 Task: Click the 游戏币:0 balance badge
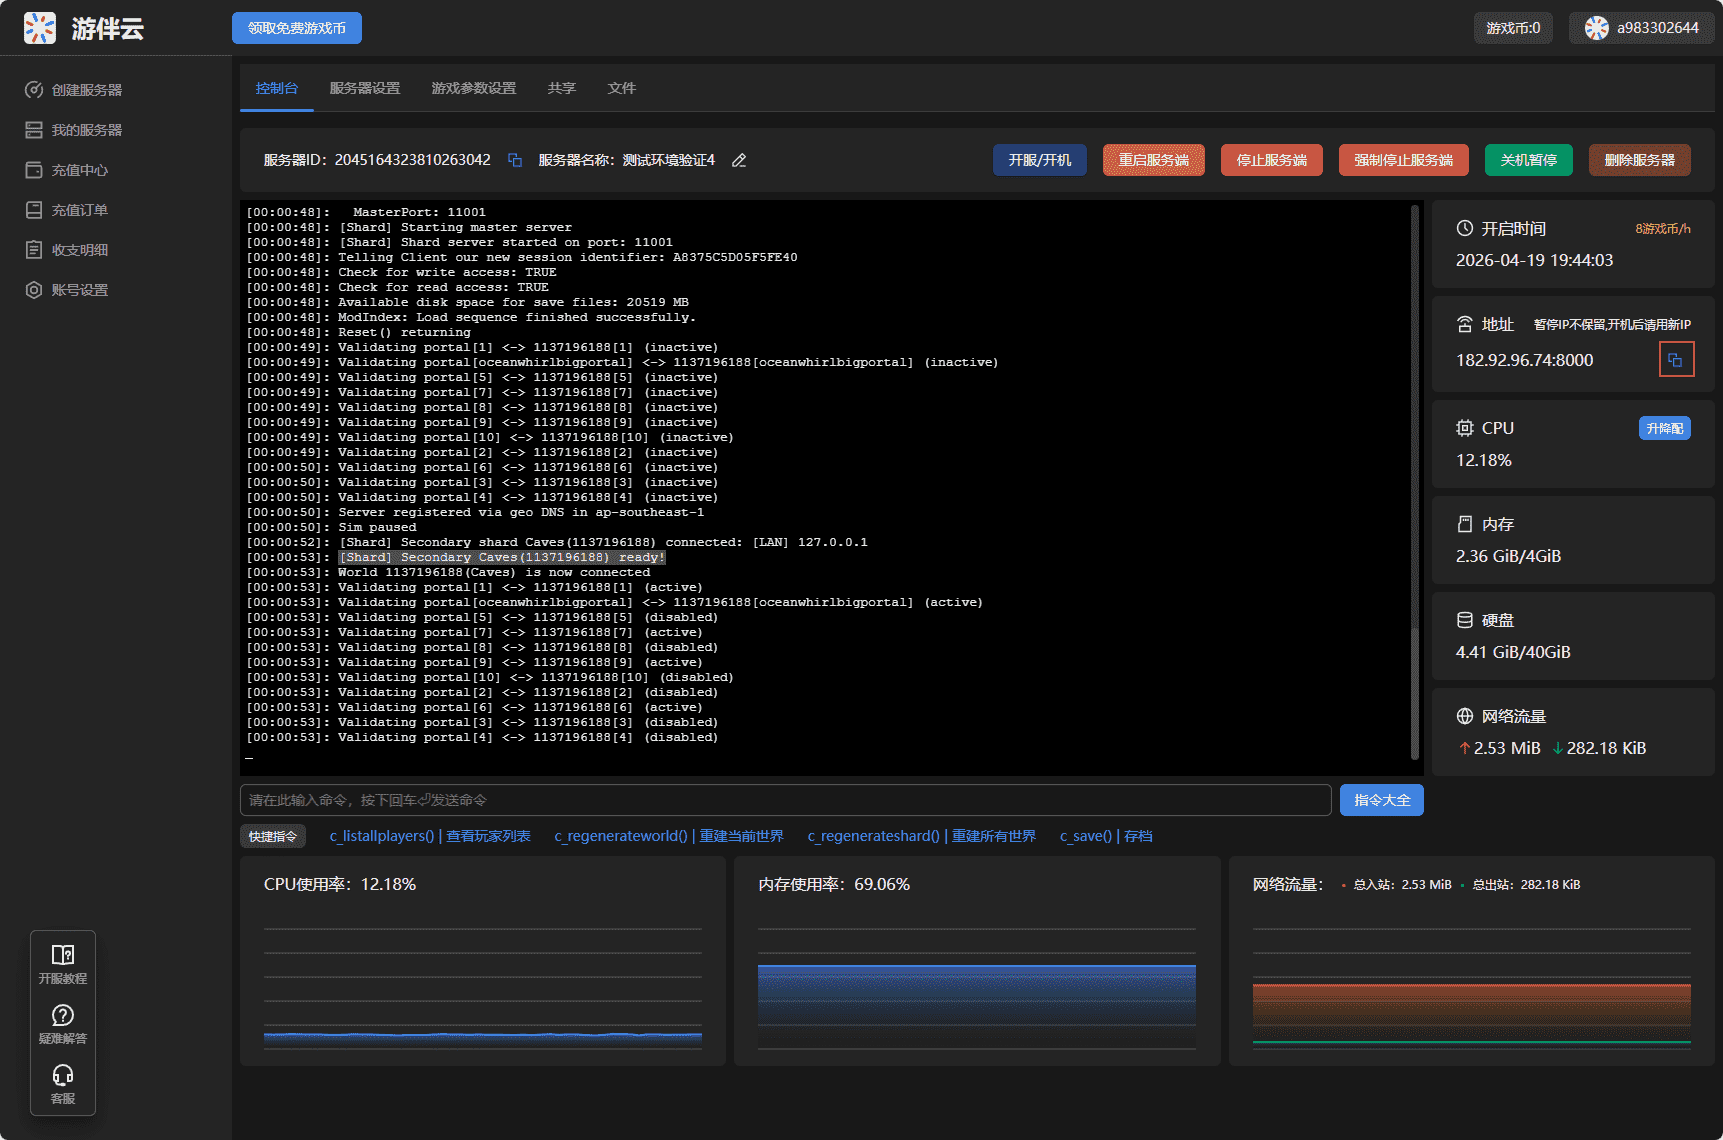[1513, 28]
